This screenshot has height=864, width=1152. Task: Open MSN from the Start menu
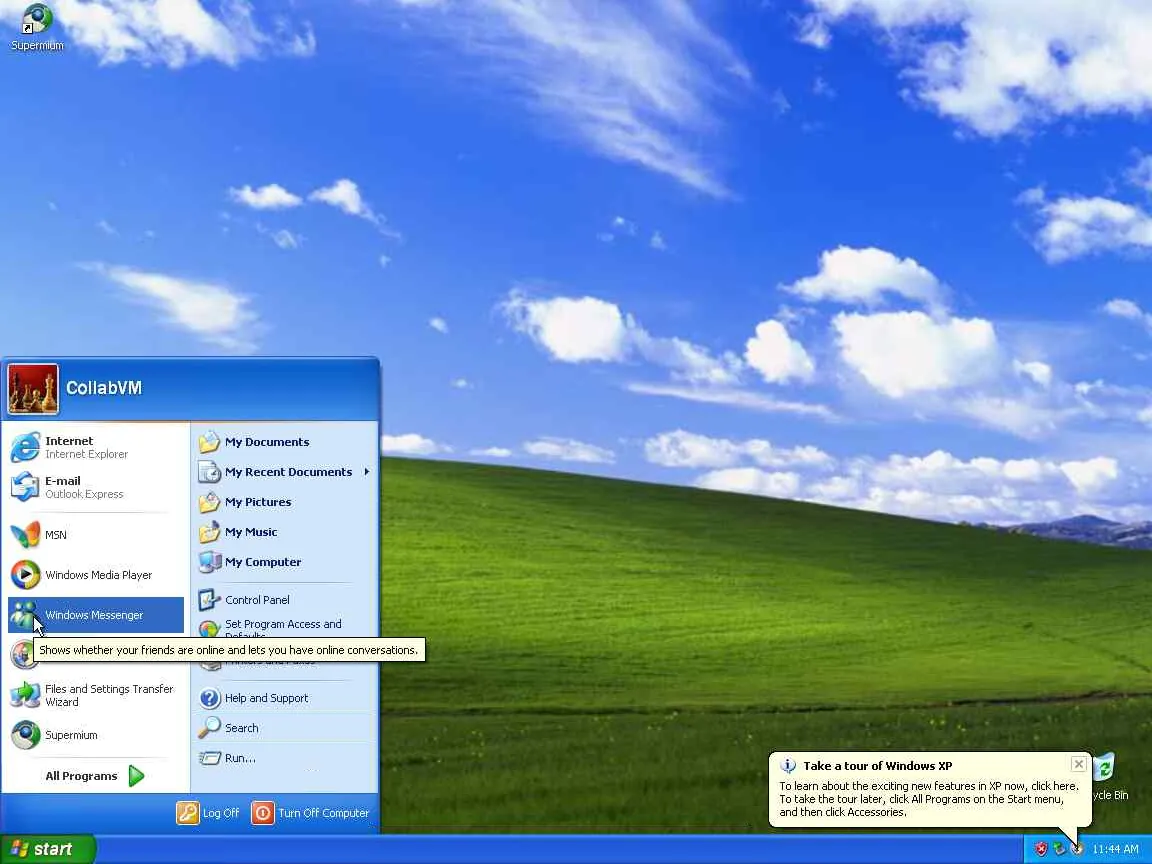[x=96, y=535]
